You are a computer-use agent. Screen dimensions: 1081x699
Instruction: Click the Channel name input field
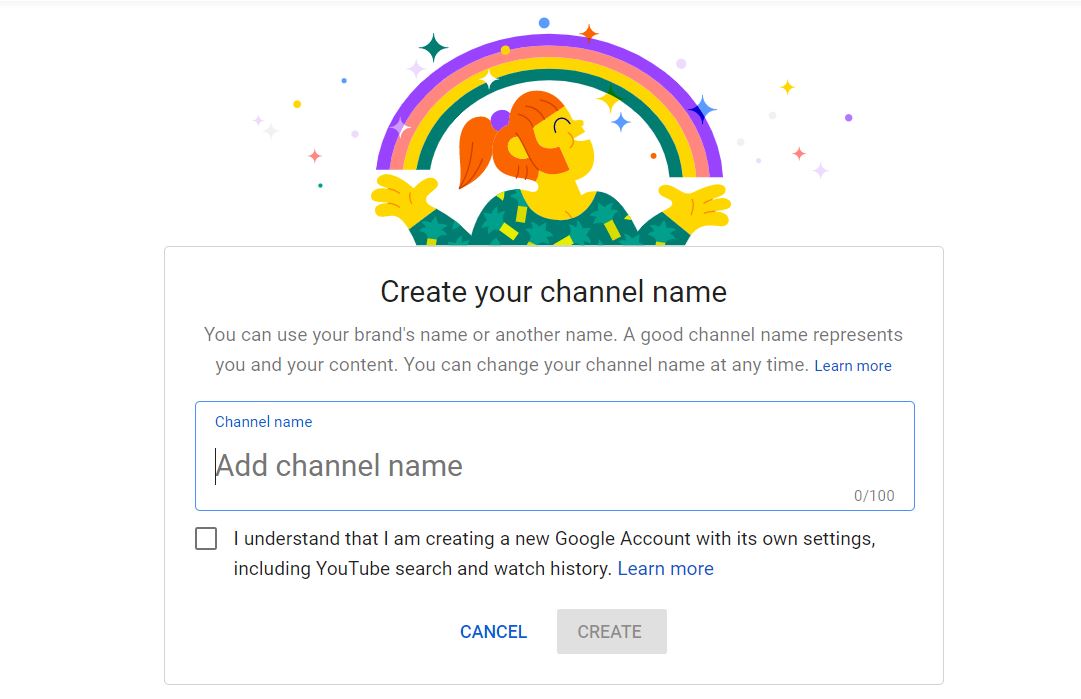click(554, 456)
